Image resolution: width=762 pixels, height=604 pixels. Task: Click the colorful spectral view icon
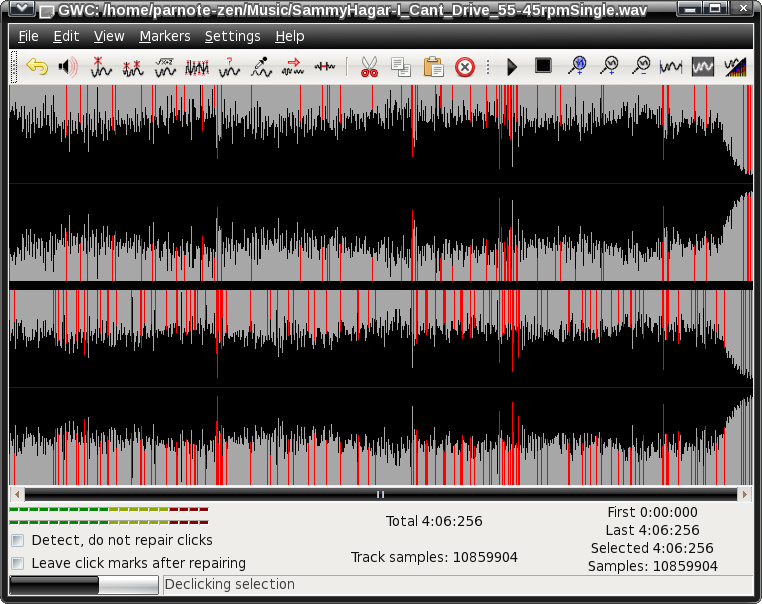coord(735,67)
